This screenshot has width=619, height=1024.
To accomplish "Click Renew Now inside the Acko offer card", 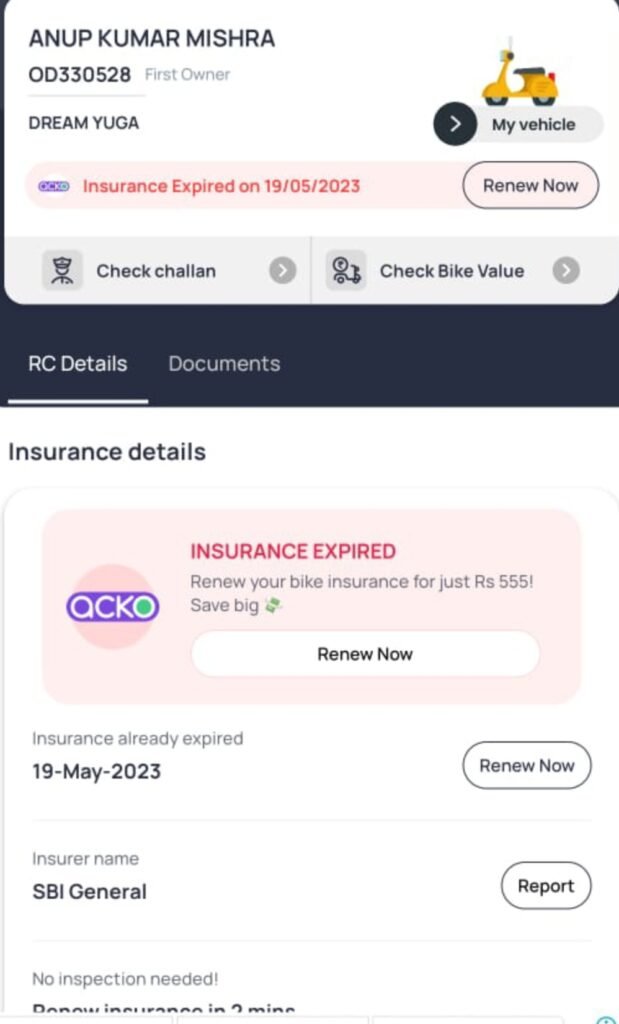I will pos(365,654).
